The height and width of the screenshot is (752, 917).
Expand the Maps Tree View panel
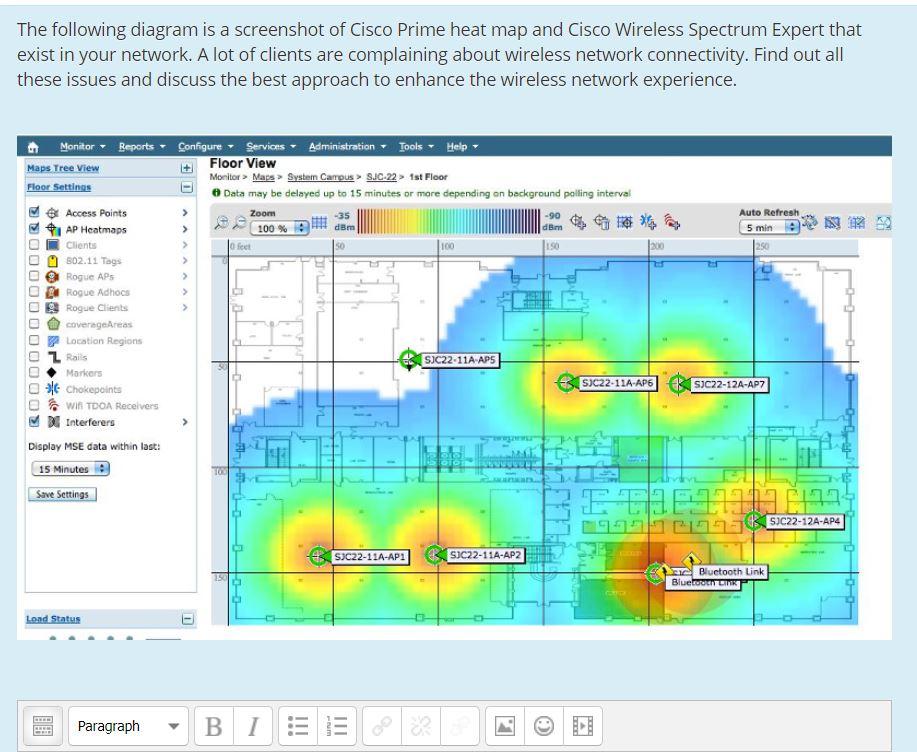click(187, 168)
